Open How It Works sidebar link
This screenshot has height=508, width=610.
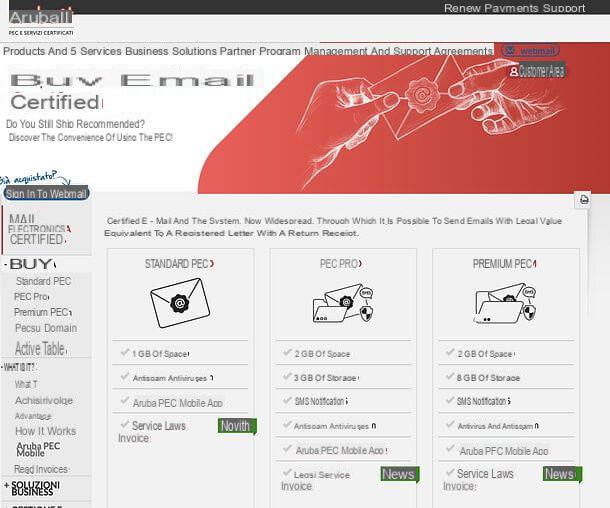pyautogui.click(x=46, y=431)
